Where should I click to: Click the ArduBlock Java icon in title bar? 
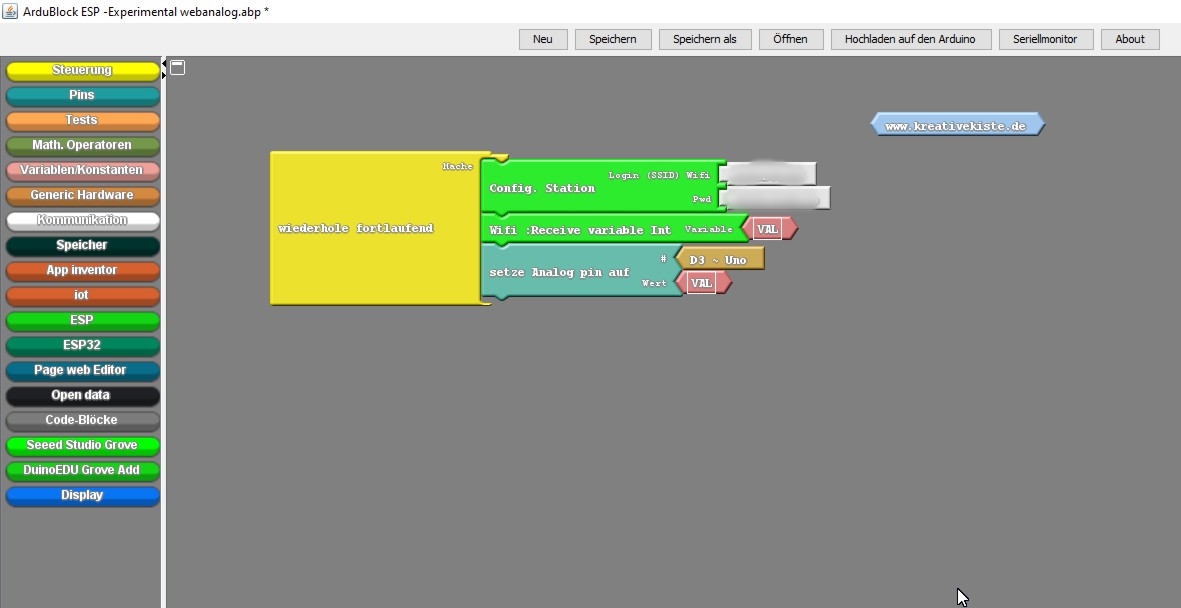10,11
